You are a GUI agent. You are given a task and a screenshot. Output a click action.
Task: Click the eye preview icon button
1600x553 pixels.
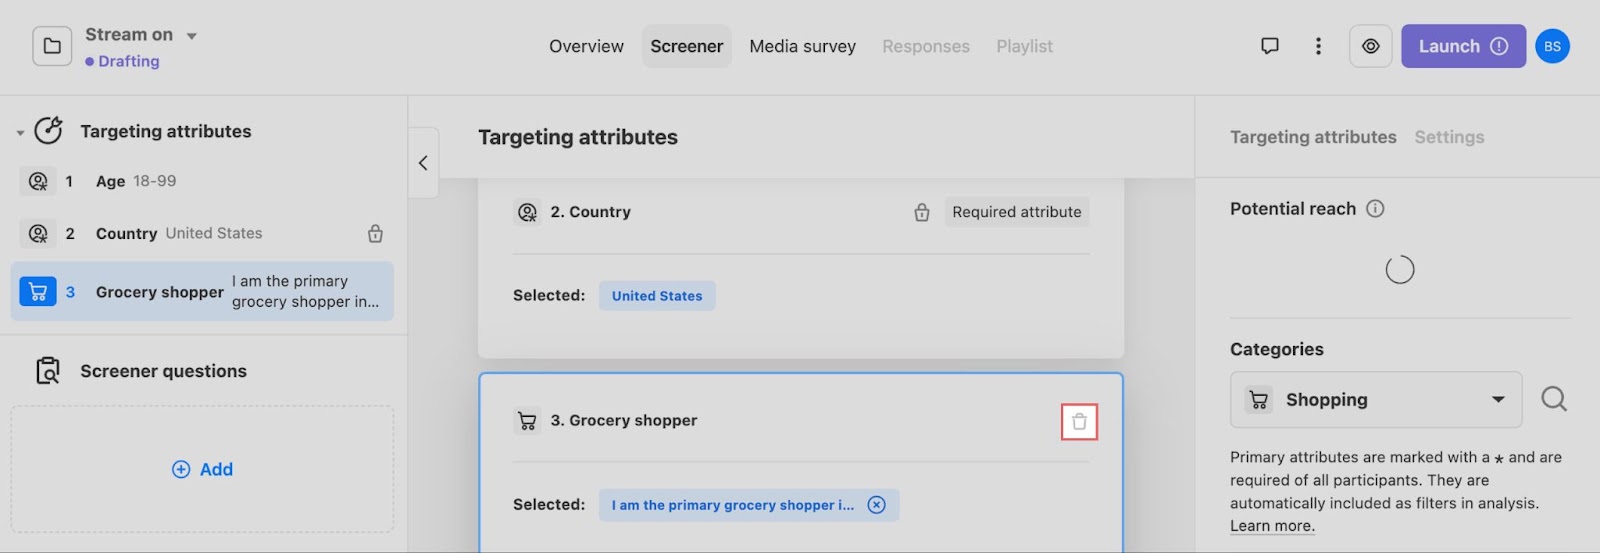click(x=1371, y=46)
